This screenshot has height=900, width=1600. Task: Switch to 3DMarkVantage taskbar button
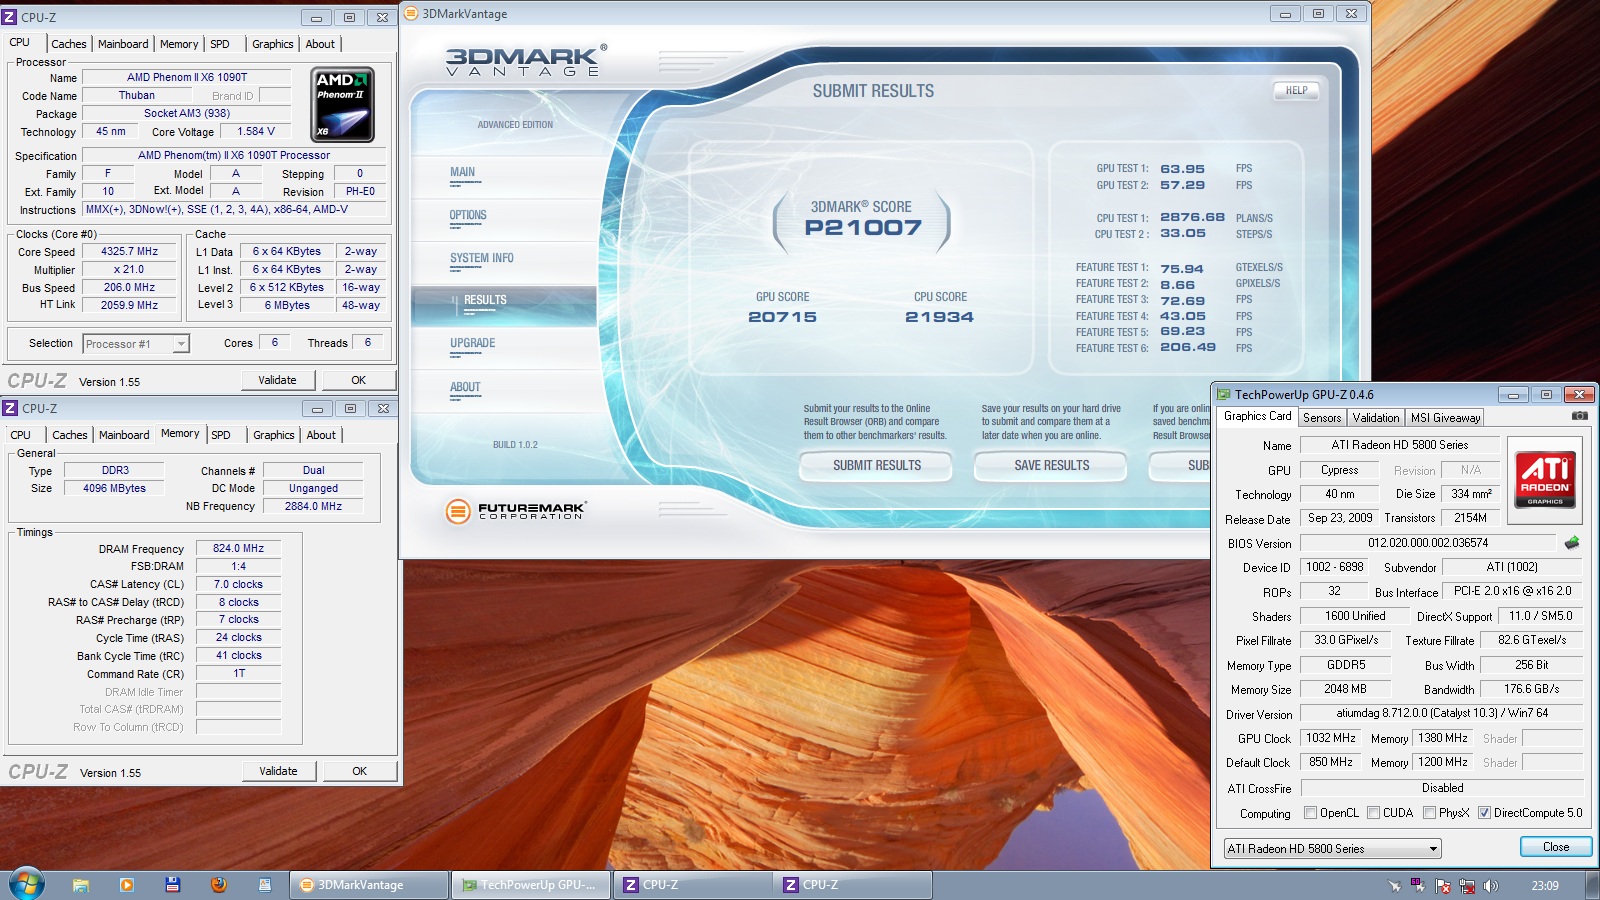(x=369, y=885)
